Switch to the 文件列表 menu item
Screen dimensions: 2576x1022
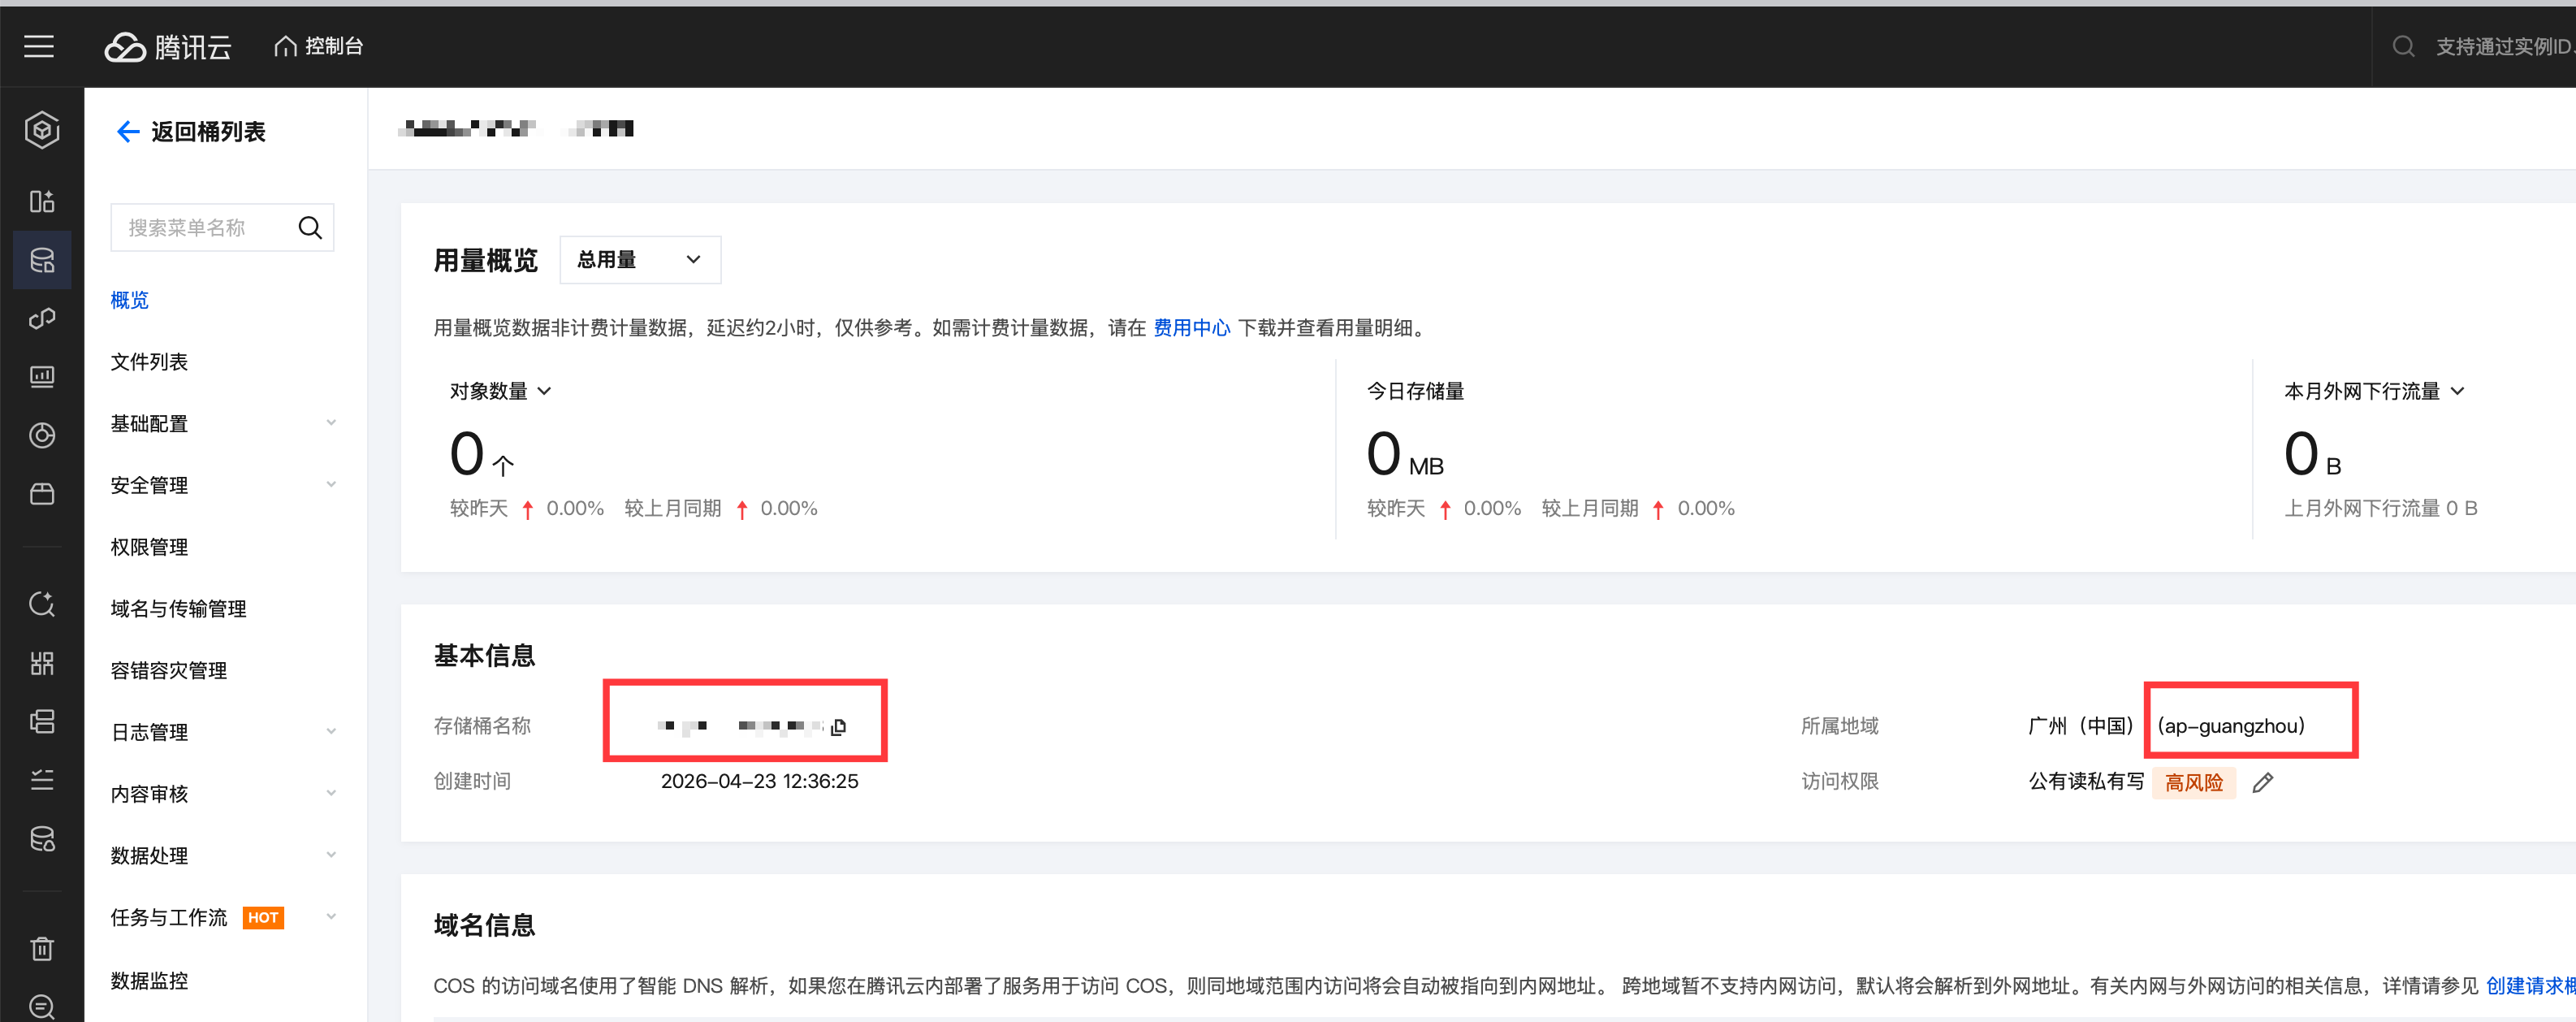pyautogui.click(x=148, y=361)
